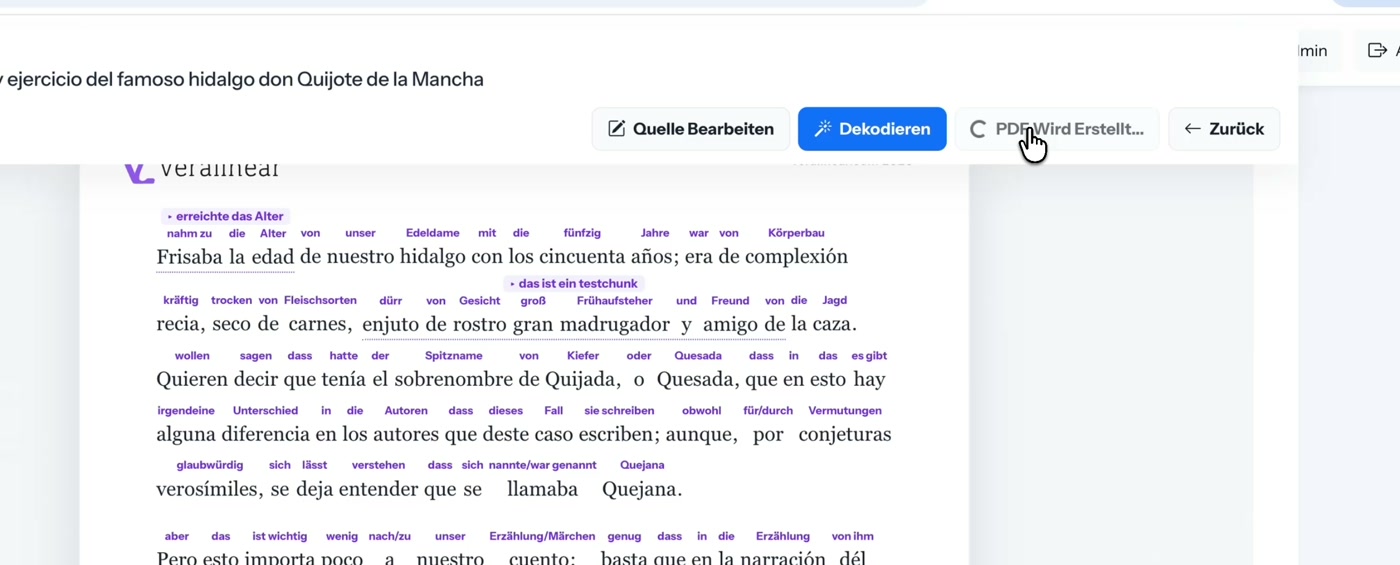The image size is (1400, 565).
Task: Click the underlined word 'edad'
Action: (x=272, y=257)
